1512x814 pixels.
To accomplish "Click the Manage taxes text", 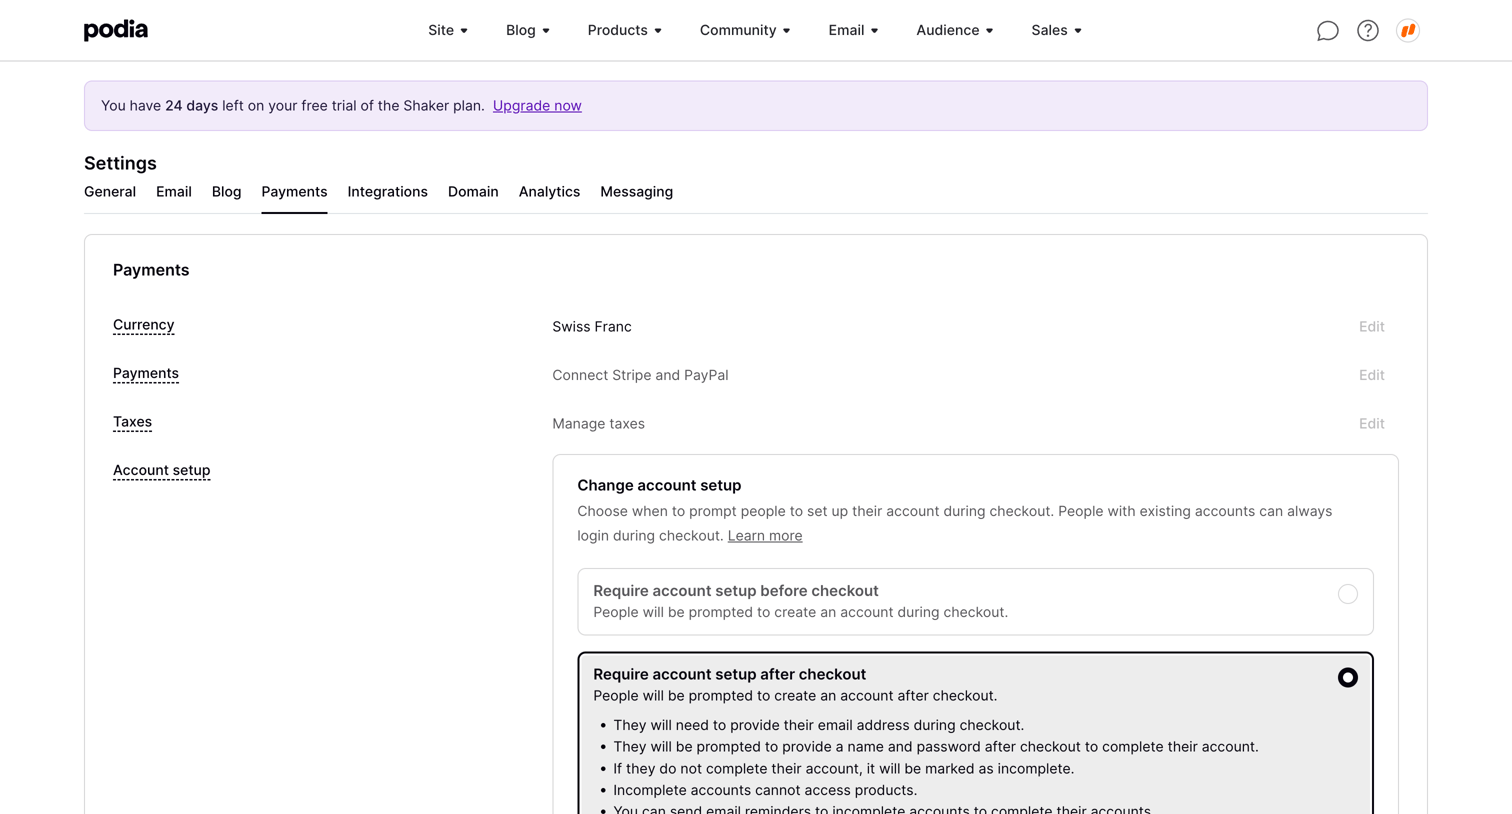I will pos(598,424).
